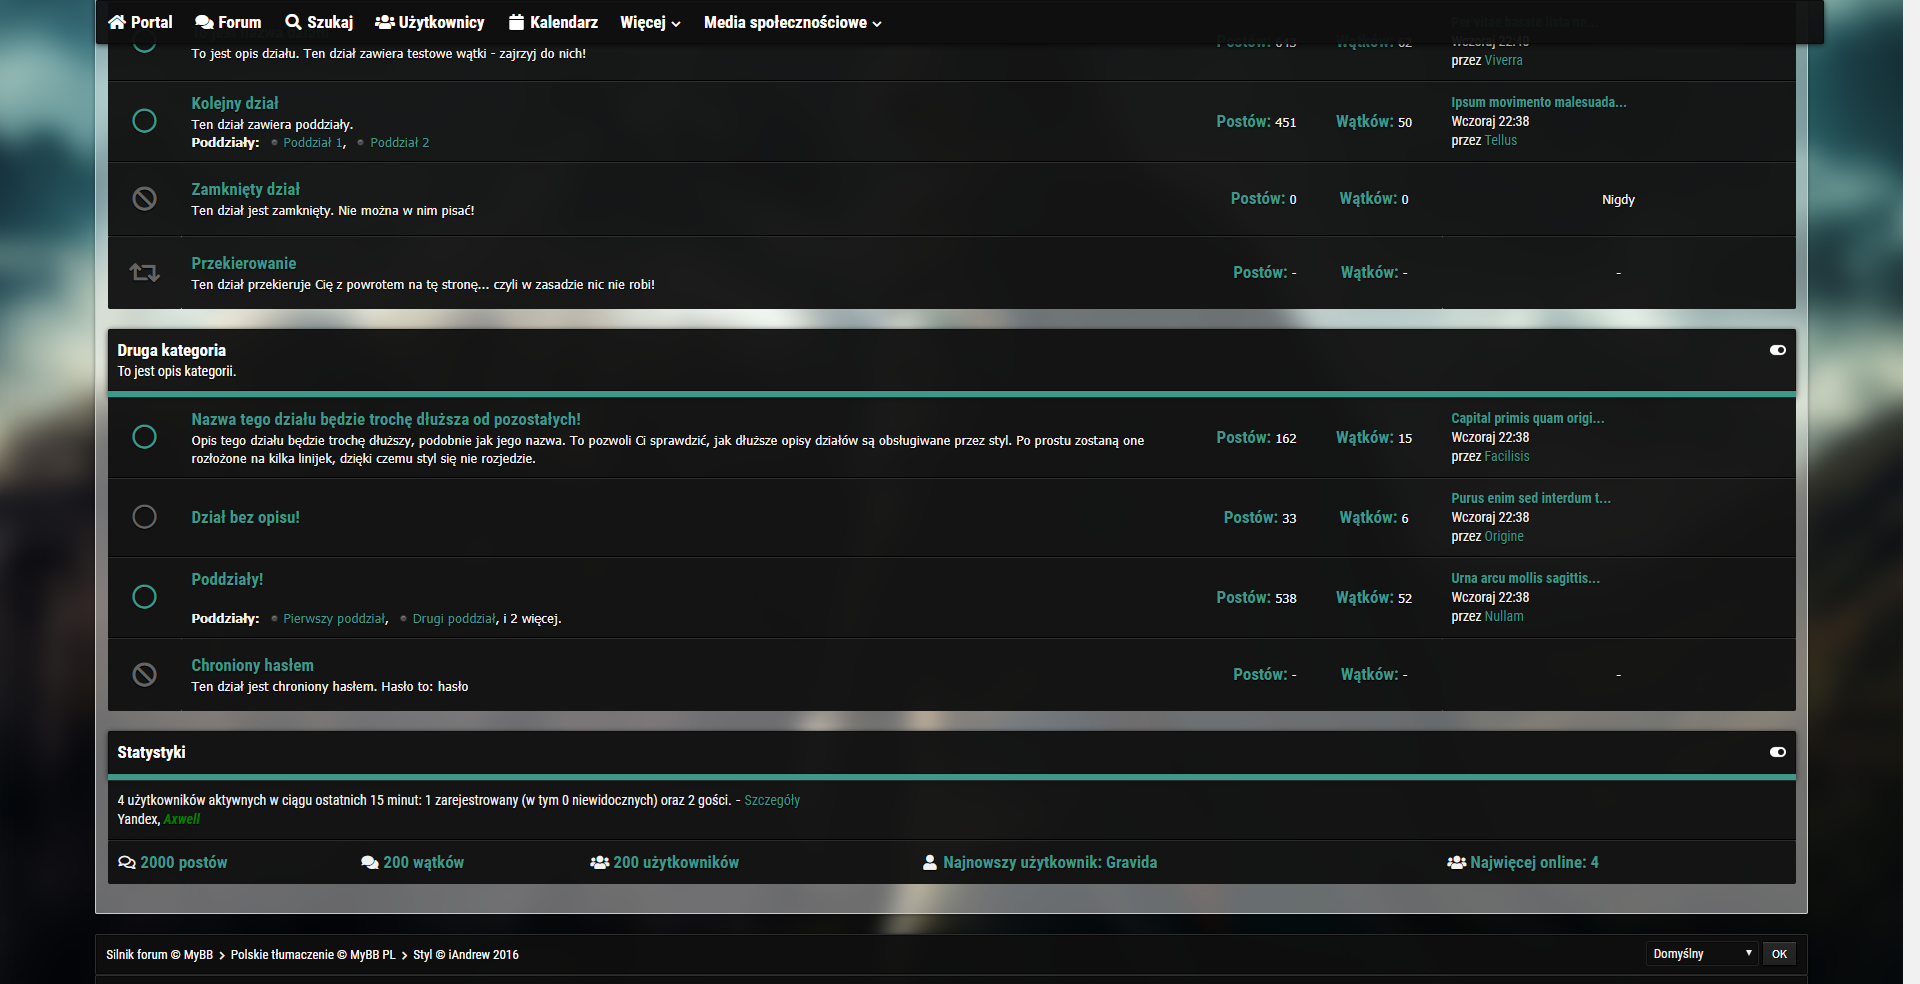Screen dimensions: 1920x984
Task: Click the status circle beside Poddziały! forum
Action: pos(144,597)
